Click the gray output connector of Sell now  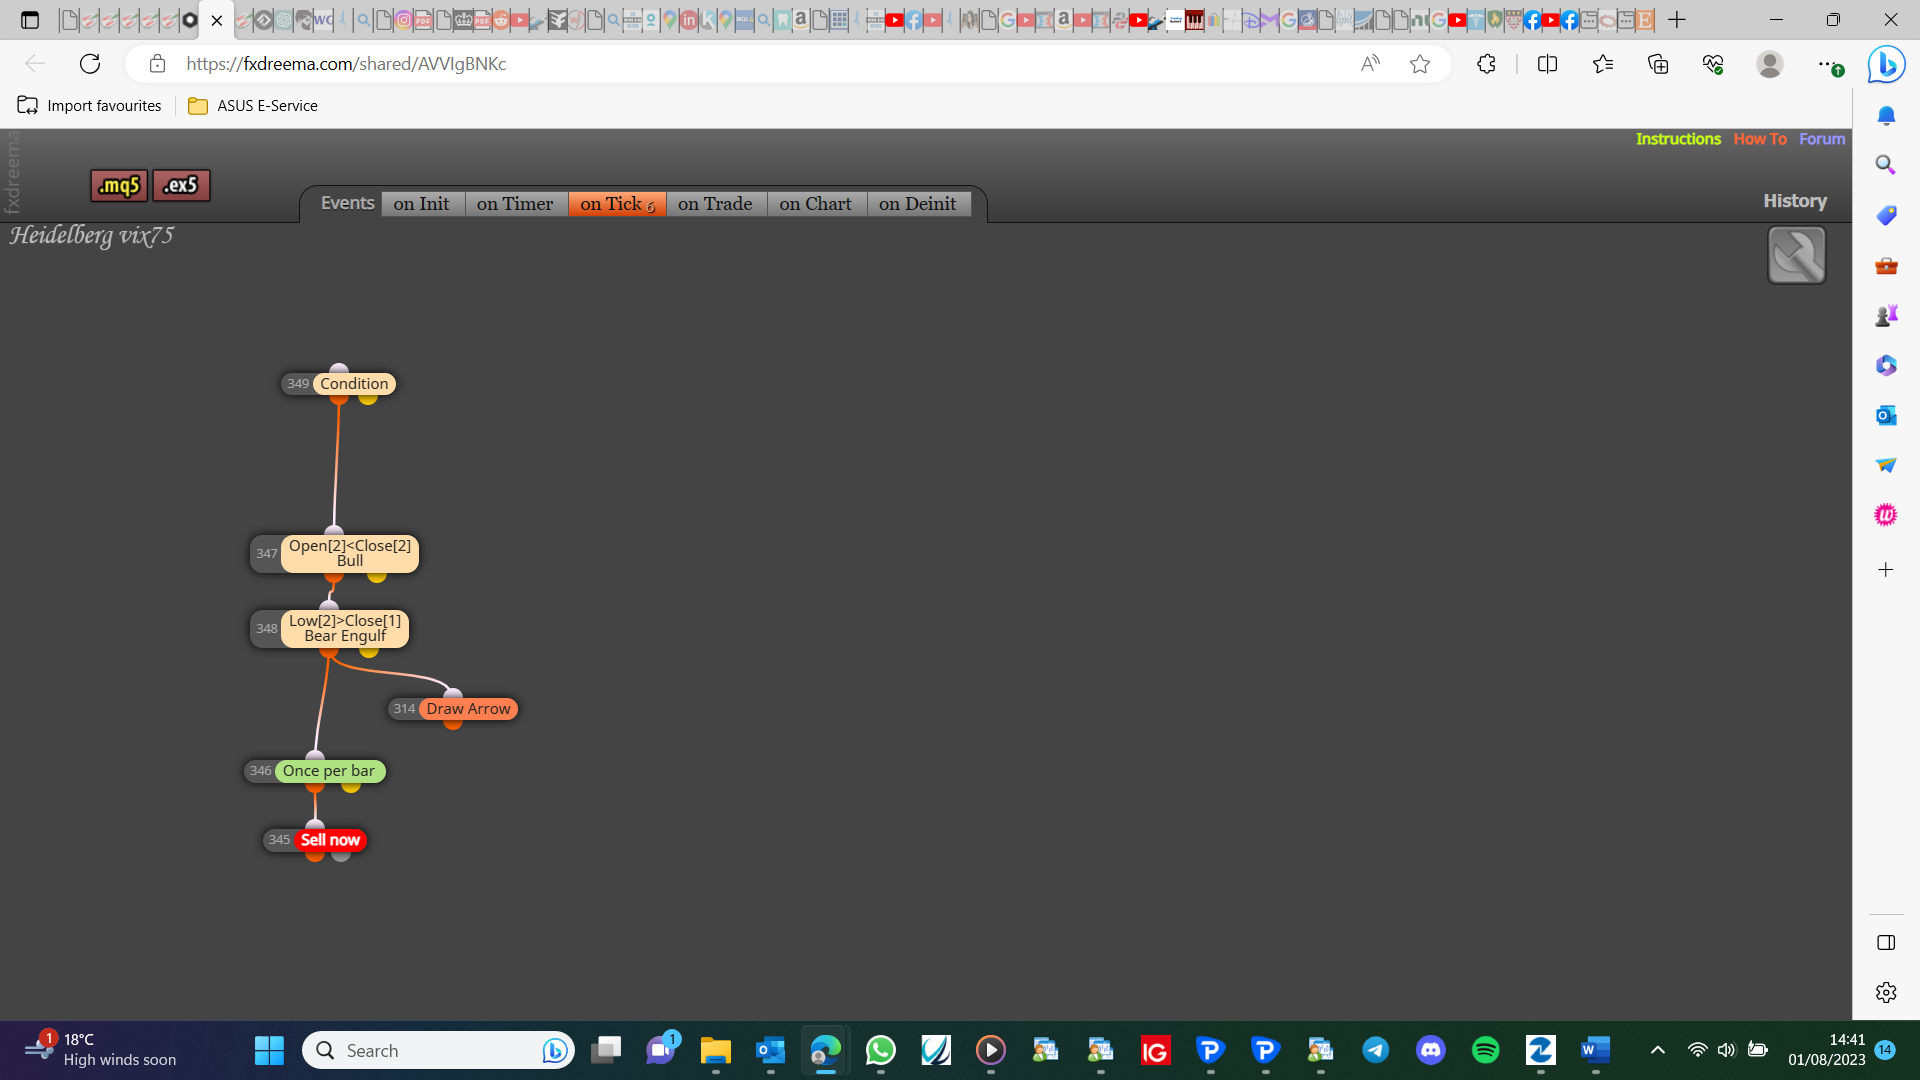[341, 855]
